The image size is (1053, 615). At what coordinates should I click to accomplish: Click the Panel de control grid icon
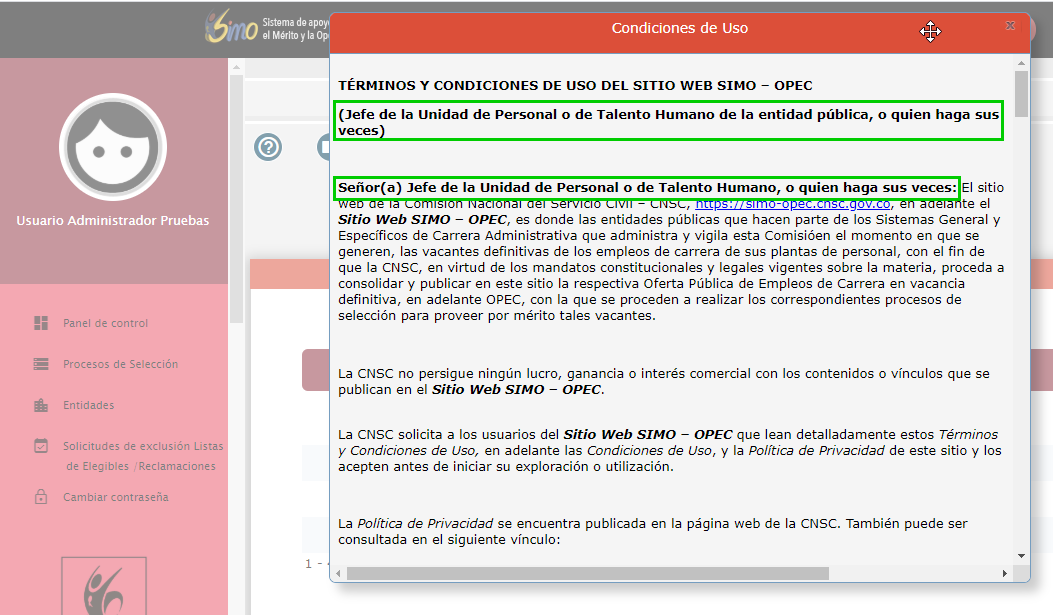click(x=41, y=323)
